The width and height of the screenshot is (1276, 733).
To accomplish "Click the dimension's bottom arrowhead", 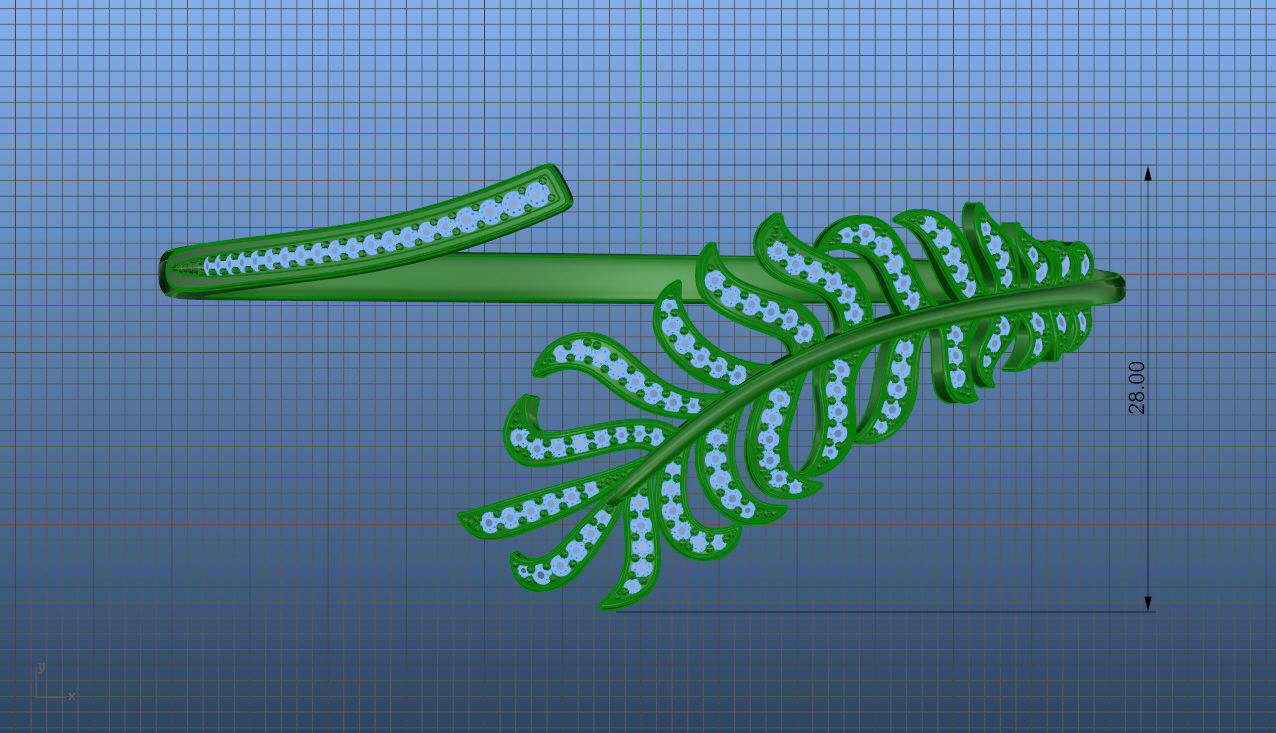I will coord(1148,603).
